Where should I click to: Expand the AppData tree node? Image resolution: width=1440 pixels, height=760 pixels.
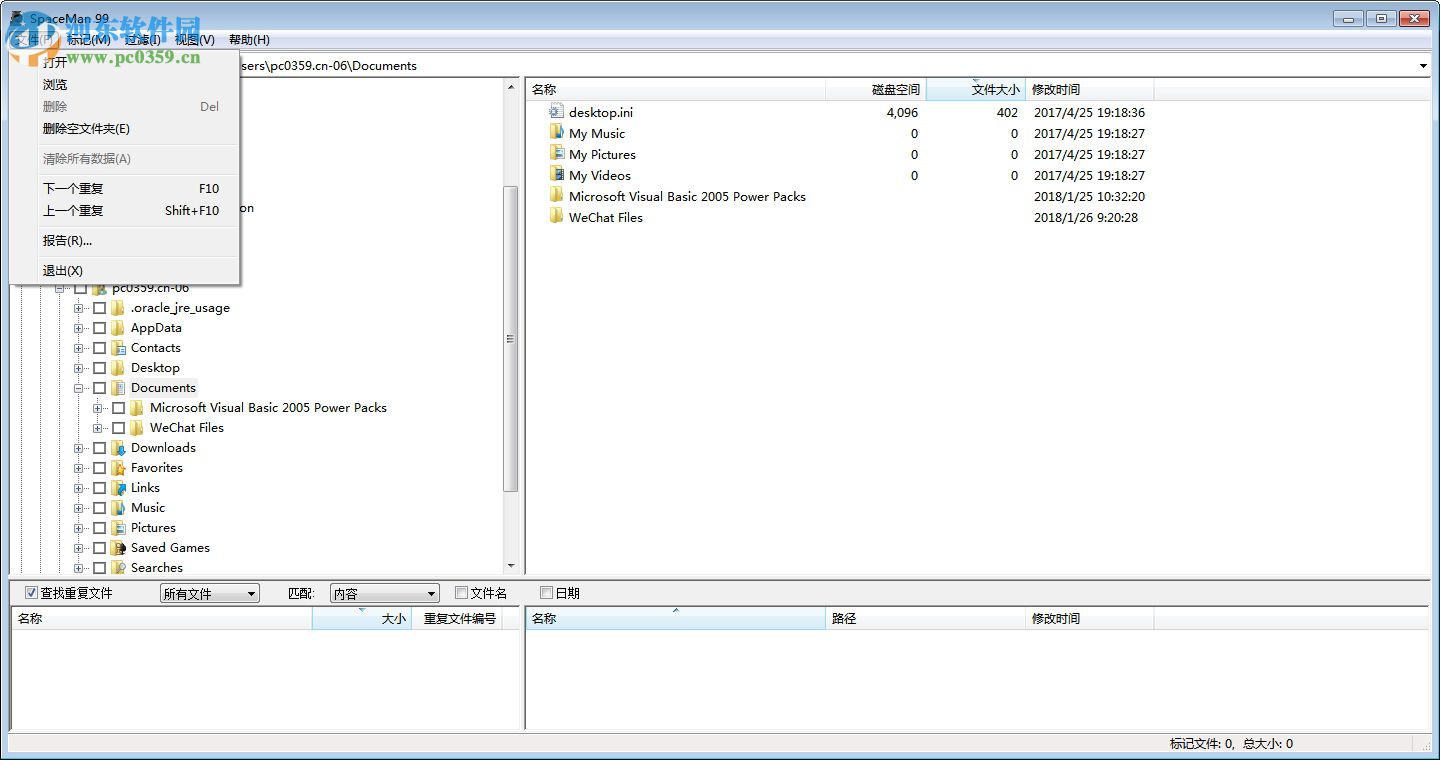(79, 328)
